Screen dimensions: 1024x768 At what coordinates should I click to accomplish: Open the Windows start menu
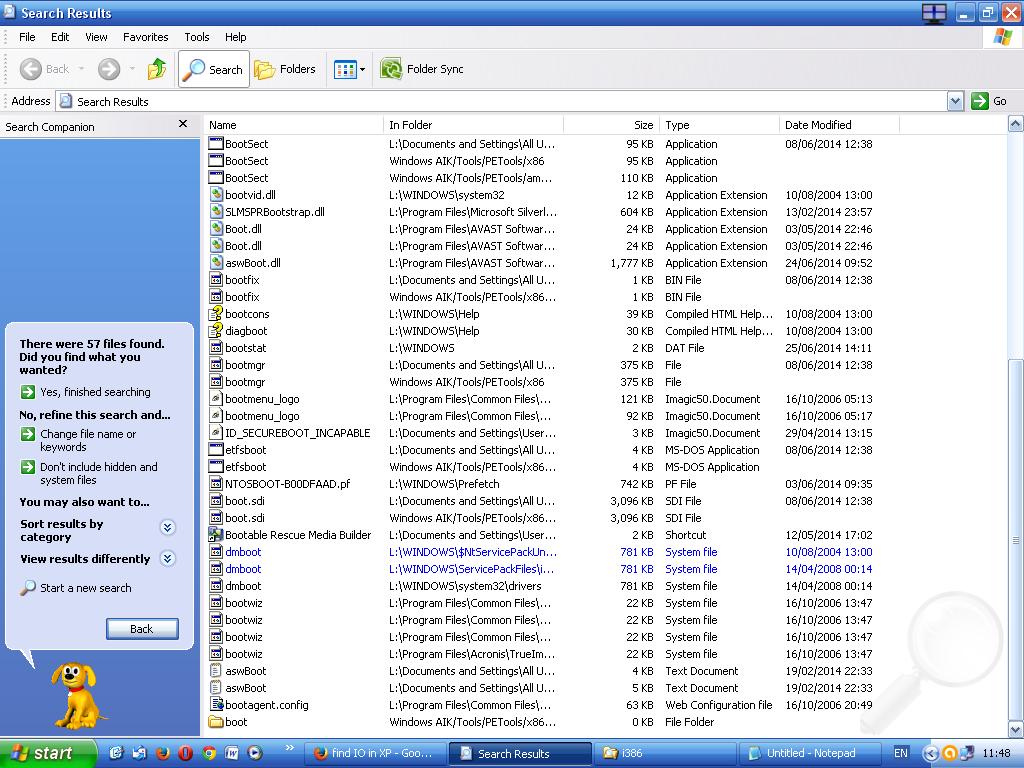click(x=47, y=753)
